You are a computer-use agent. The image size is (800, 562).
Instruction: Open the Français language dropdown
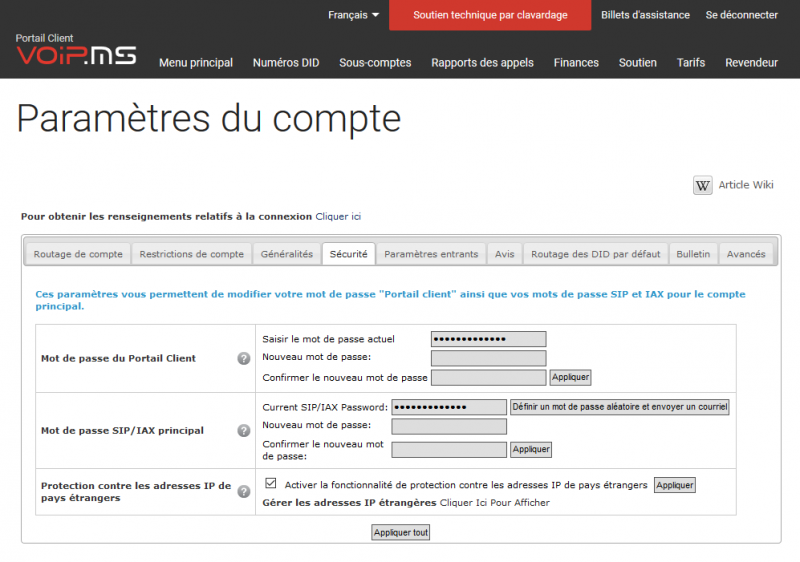tap(353, 15)
